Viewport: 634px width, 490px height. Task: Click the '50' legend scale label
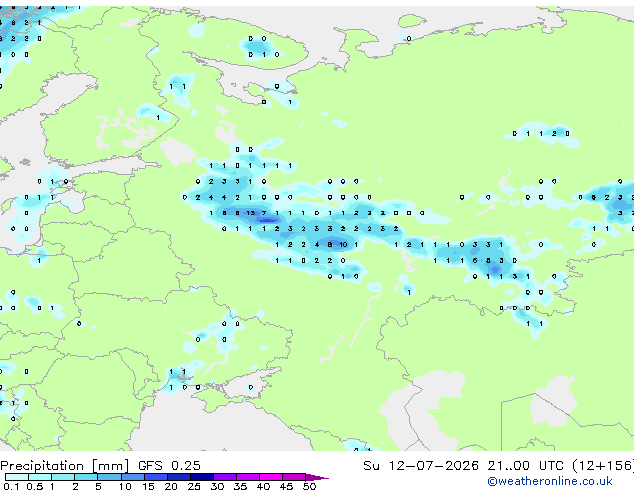[310, 486]
